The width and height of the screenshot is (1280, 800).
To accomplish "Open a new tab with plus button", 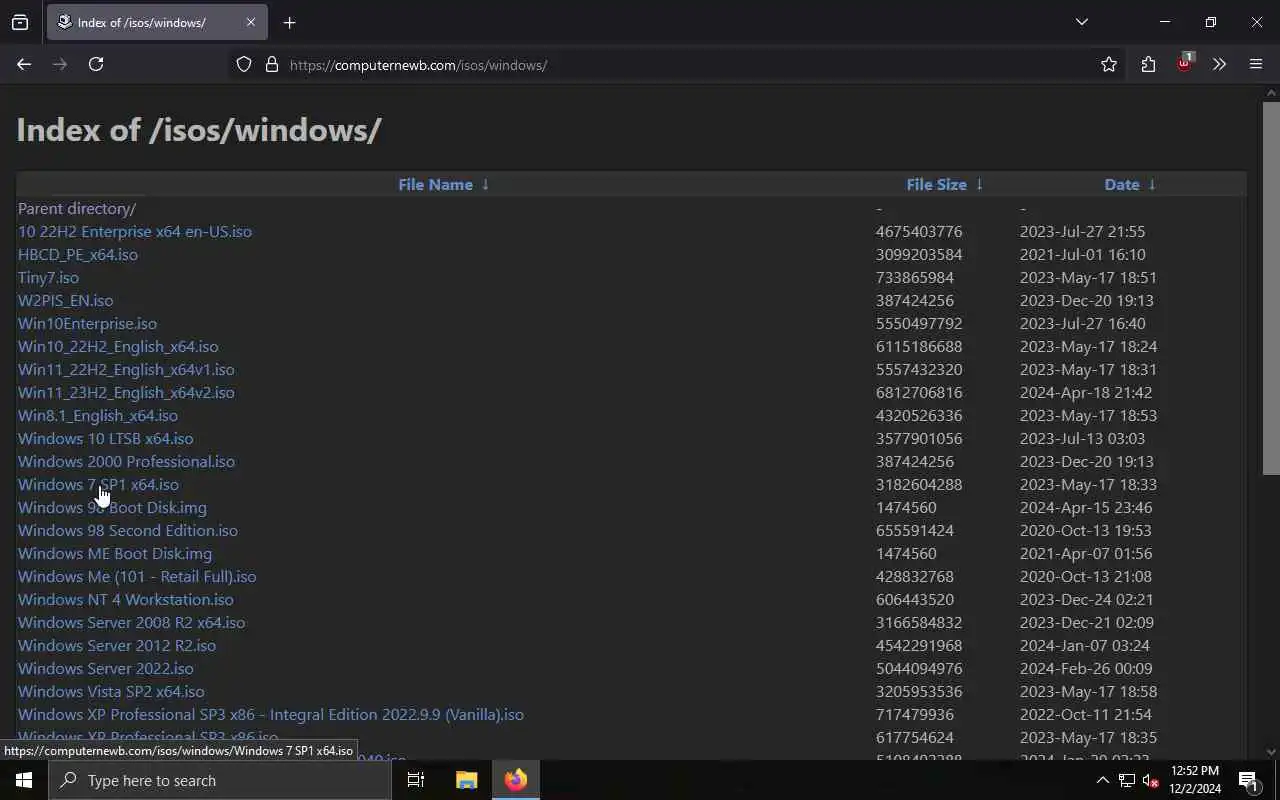I will [290, 23].
